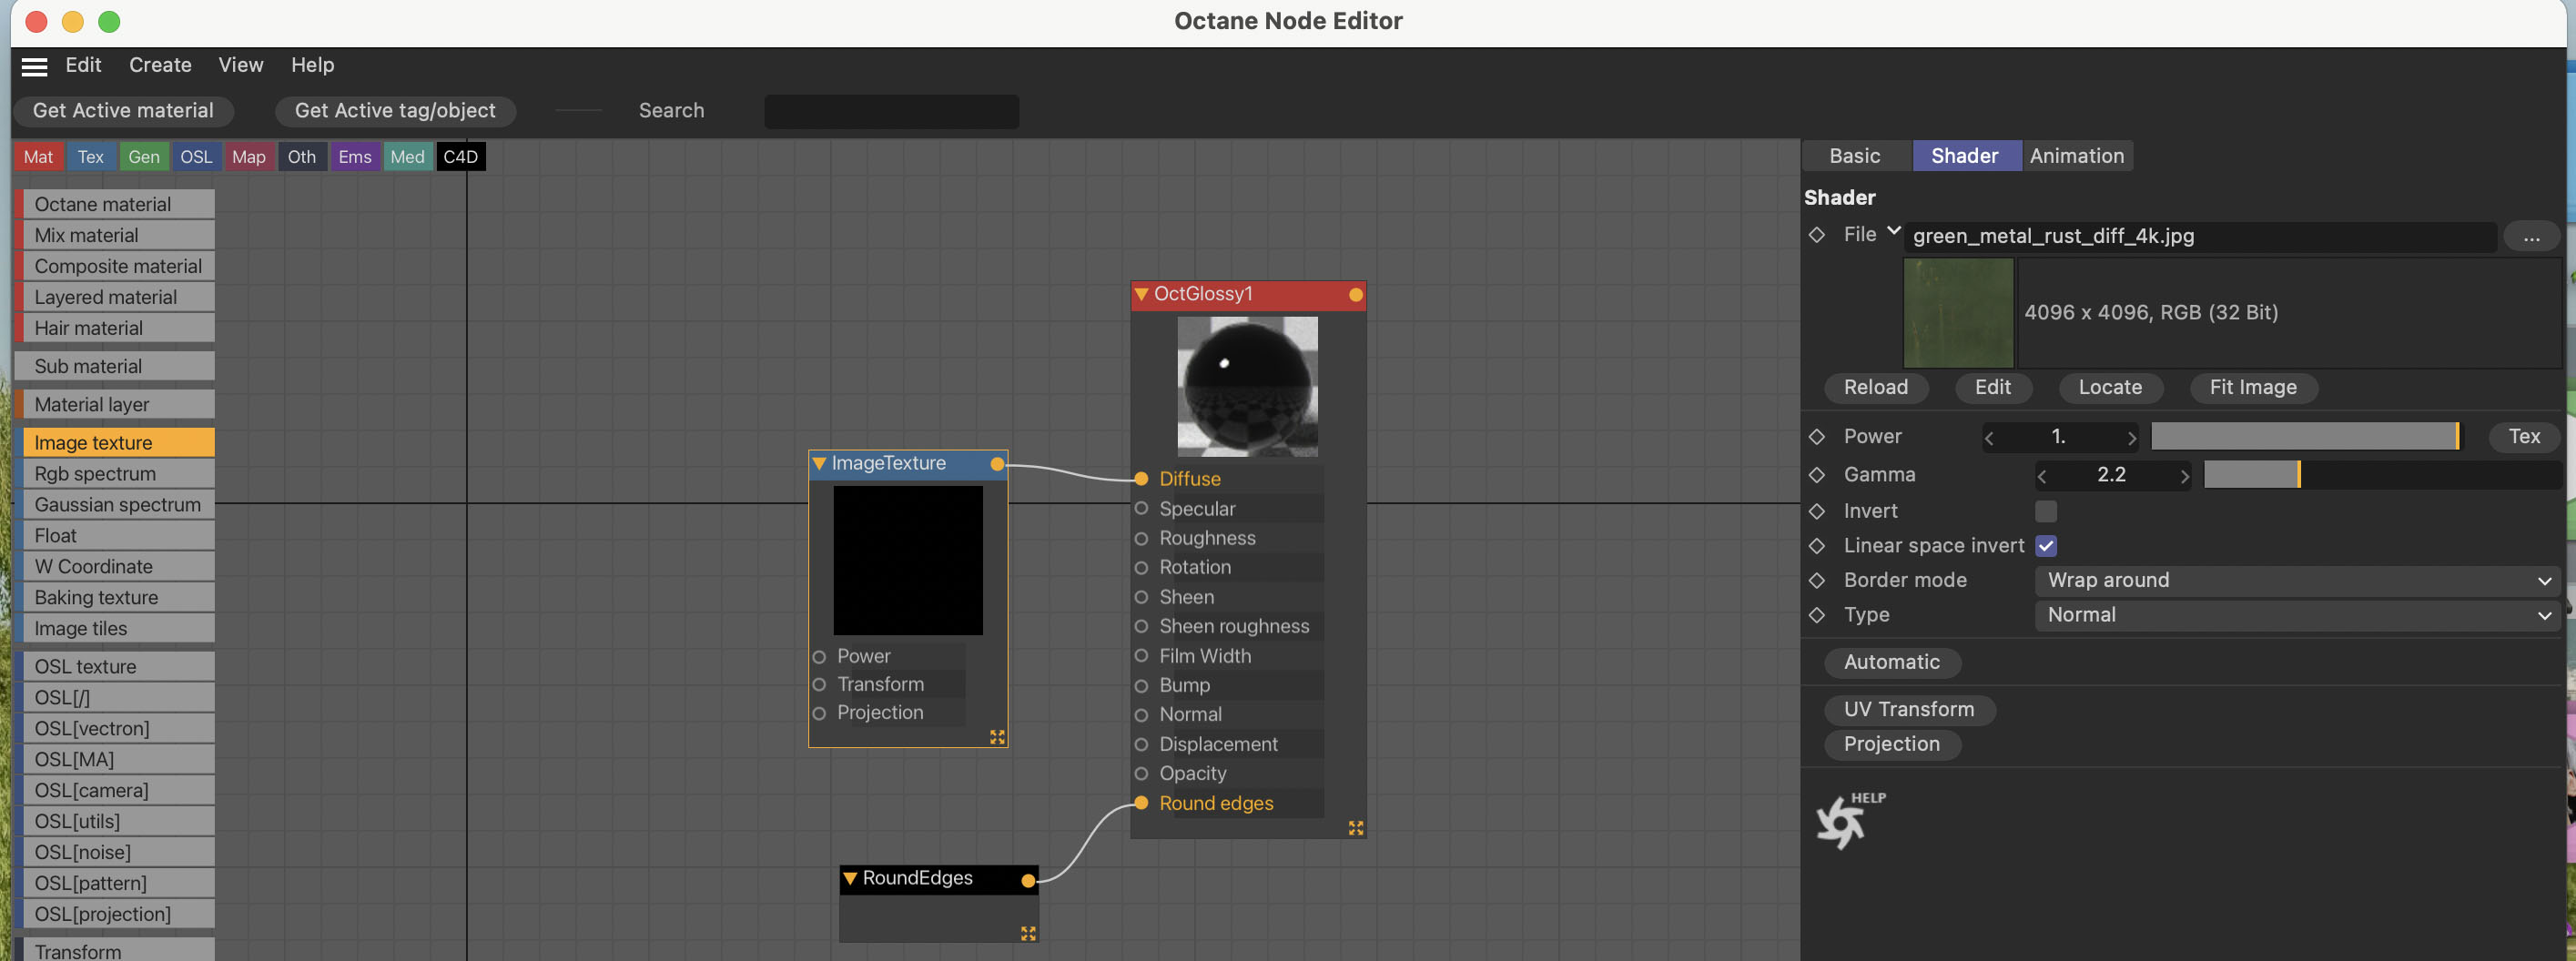2576x961 pixels.
Task: Expand the File options chevron
Action: 1893,231
